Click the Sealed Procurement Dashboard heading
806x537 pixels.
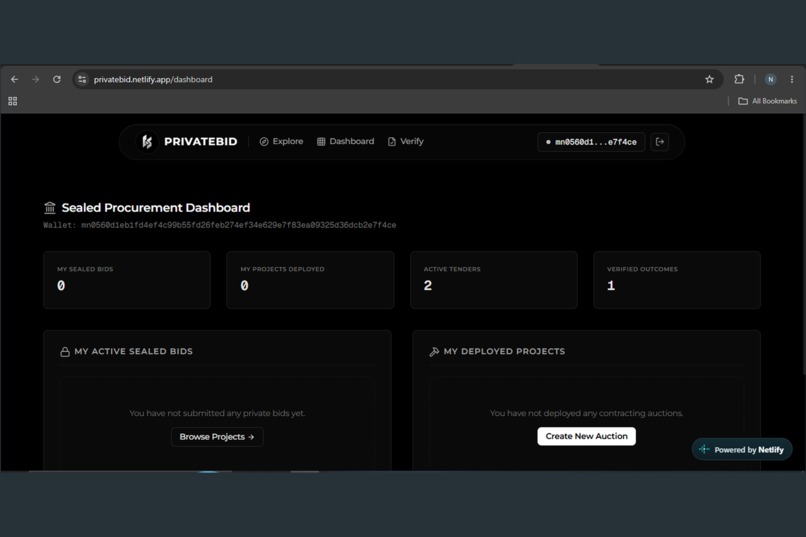coord(156,208)
